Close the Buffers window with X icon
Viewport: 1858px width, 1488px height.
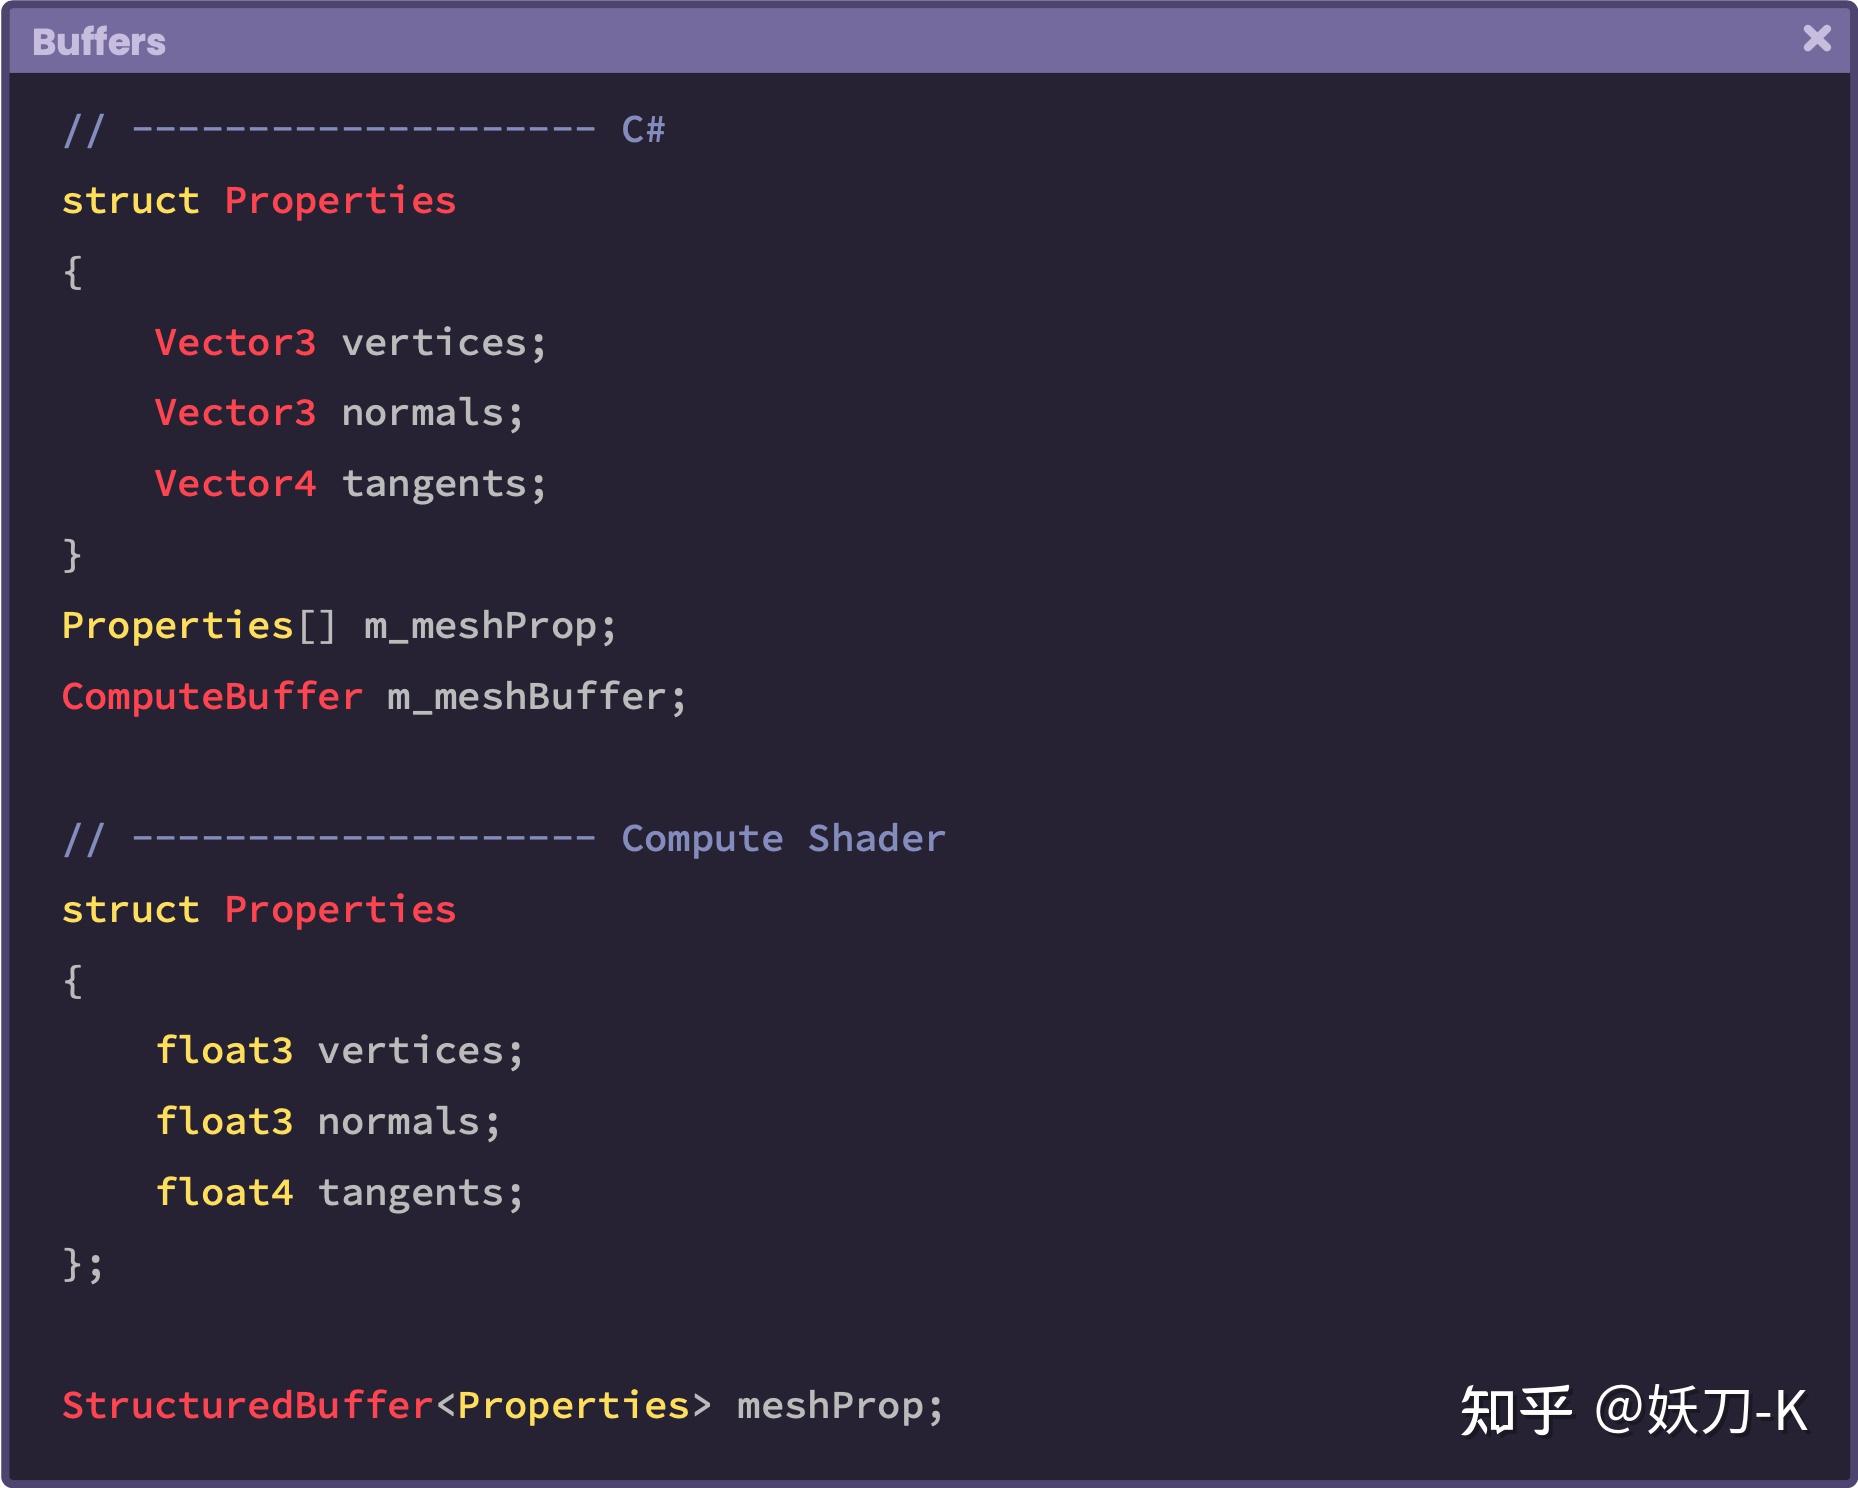click(x=1816, y=39)
